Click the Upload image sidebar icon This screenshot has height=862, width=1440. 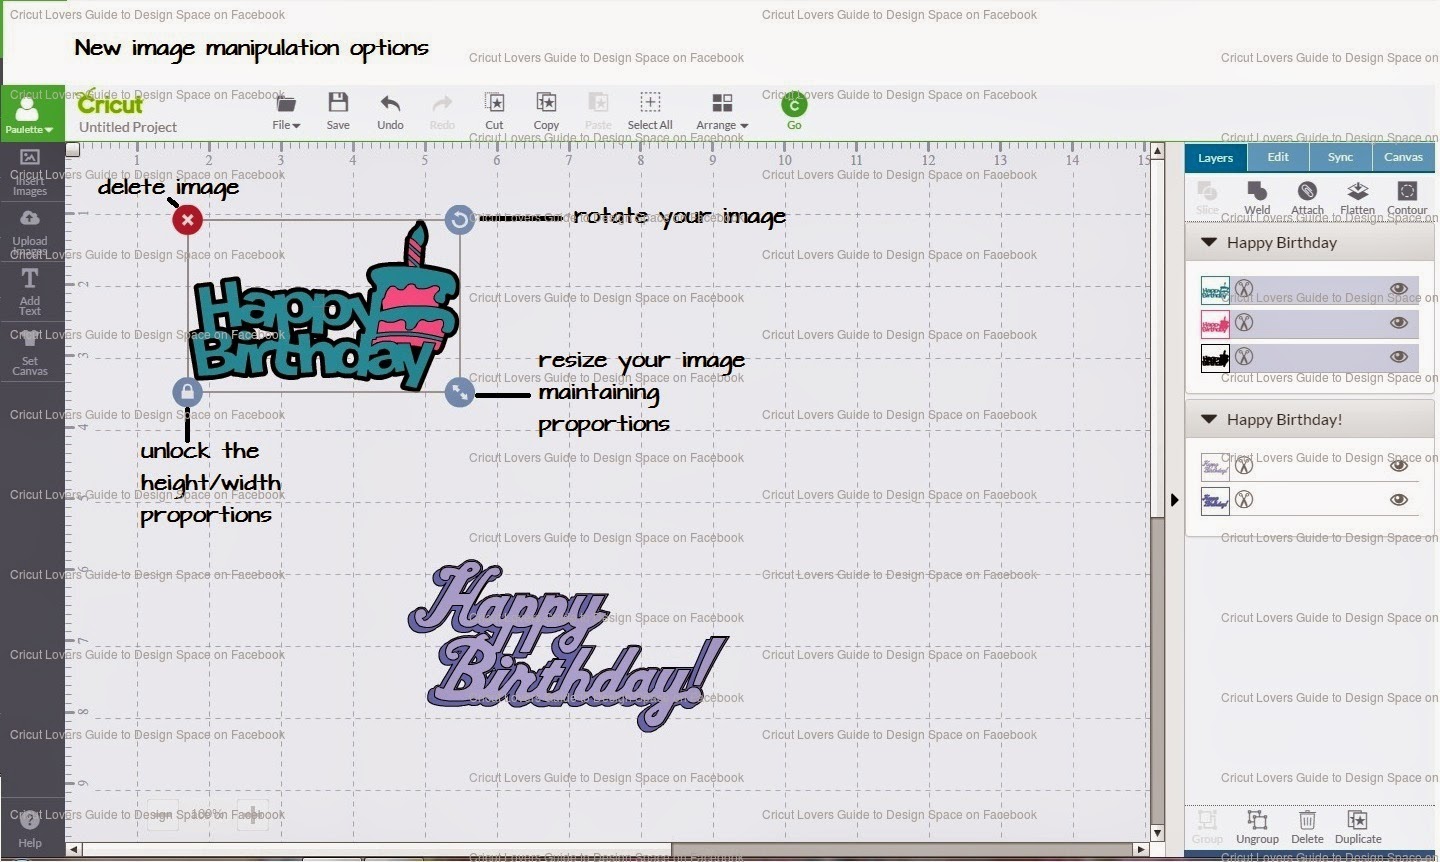click(x=31, y=228)
